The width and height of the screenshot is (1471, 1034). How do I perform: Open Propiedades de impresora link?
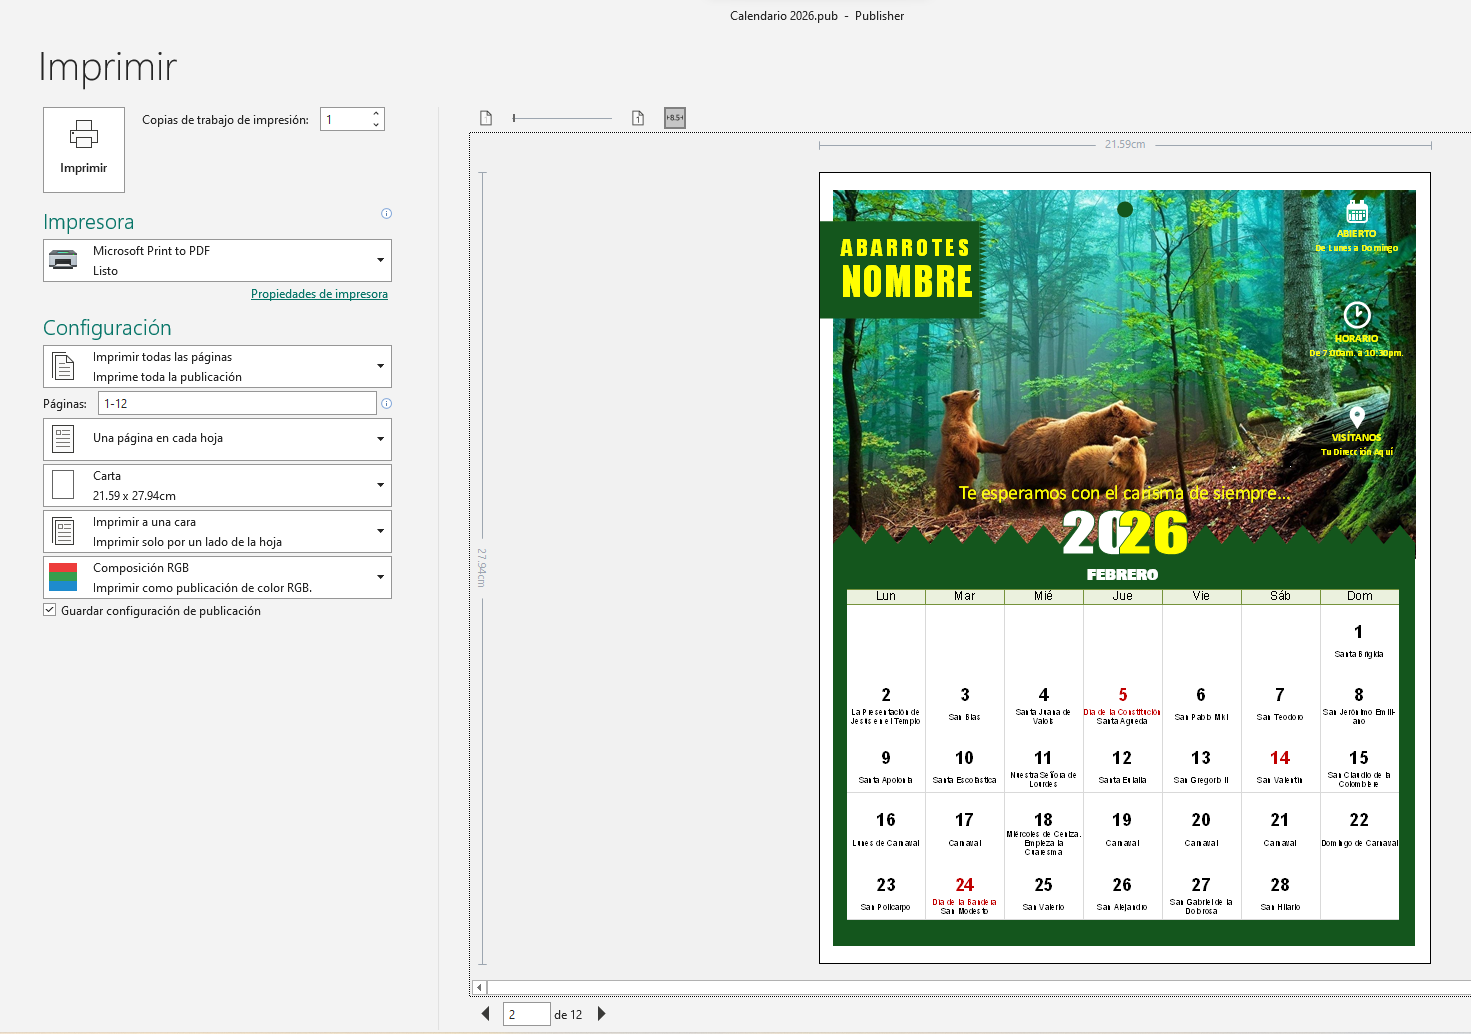(319, 294)
